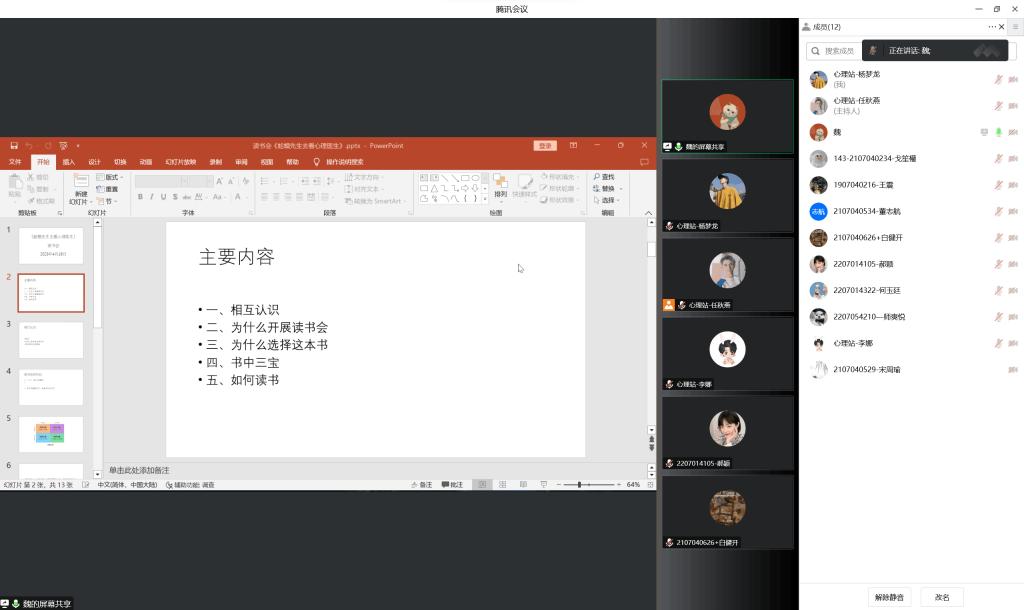Open the 设计 ribbon tab
1024x610 pixels.
[x=95, y=161]
